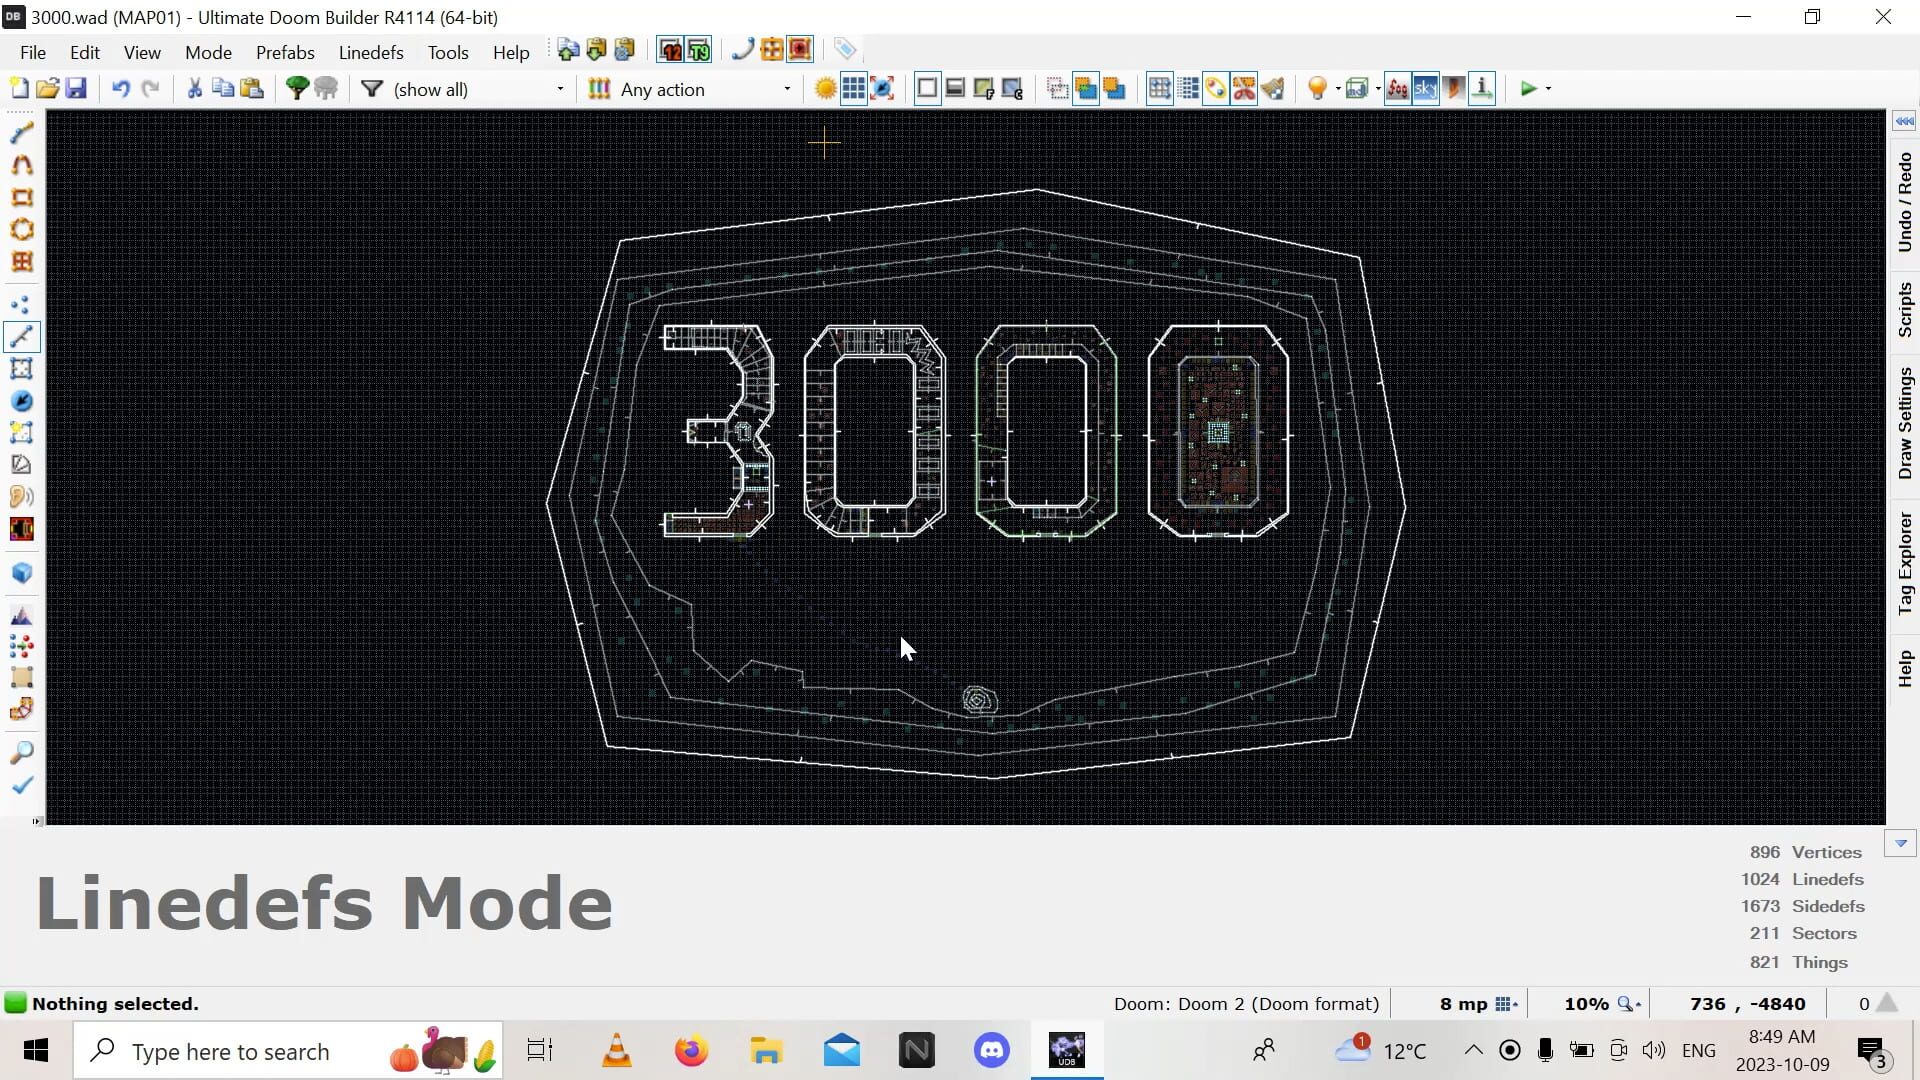The image size is (1920, 1080).
Task: Select Vertices mode in left toolbar
Action: 21,304
